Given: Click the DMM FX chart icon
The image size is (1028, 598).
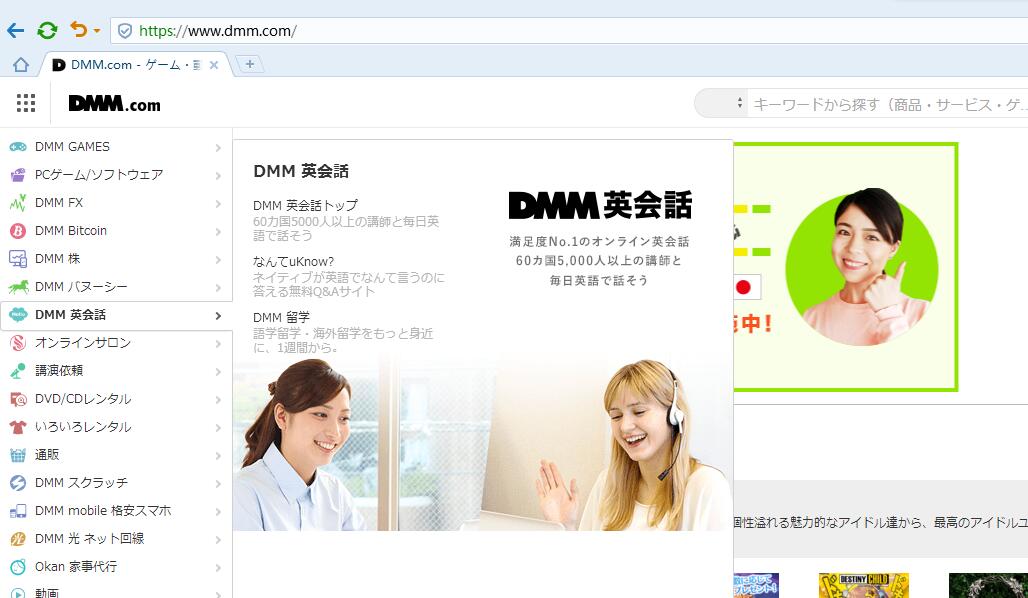Looking at the screenshot, I should tap(18, 203).
